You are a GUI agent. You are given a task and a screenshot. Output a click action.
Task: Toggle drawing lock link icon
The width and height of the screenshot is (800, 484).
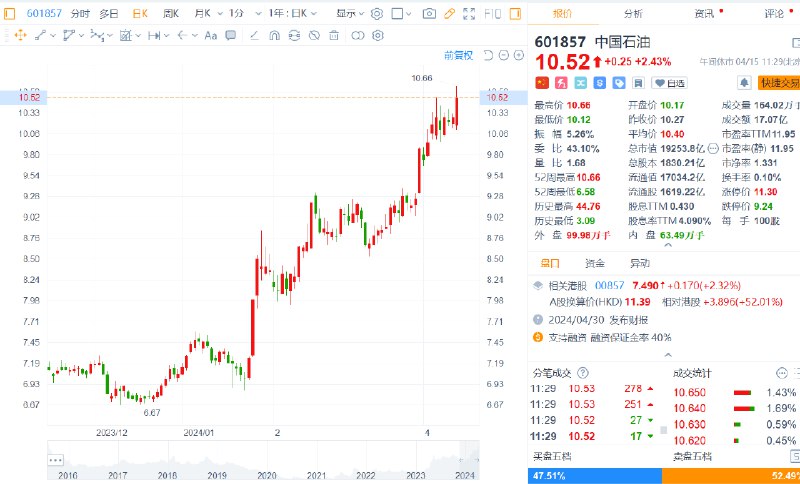[x=294, y=35]
